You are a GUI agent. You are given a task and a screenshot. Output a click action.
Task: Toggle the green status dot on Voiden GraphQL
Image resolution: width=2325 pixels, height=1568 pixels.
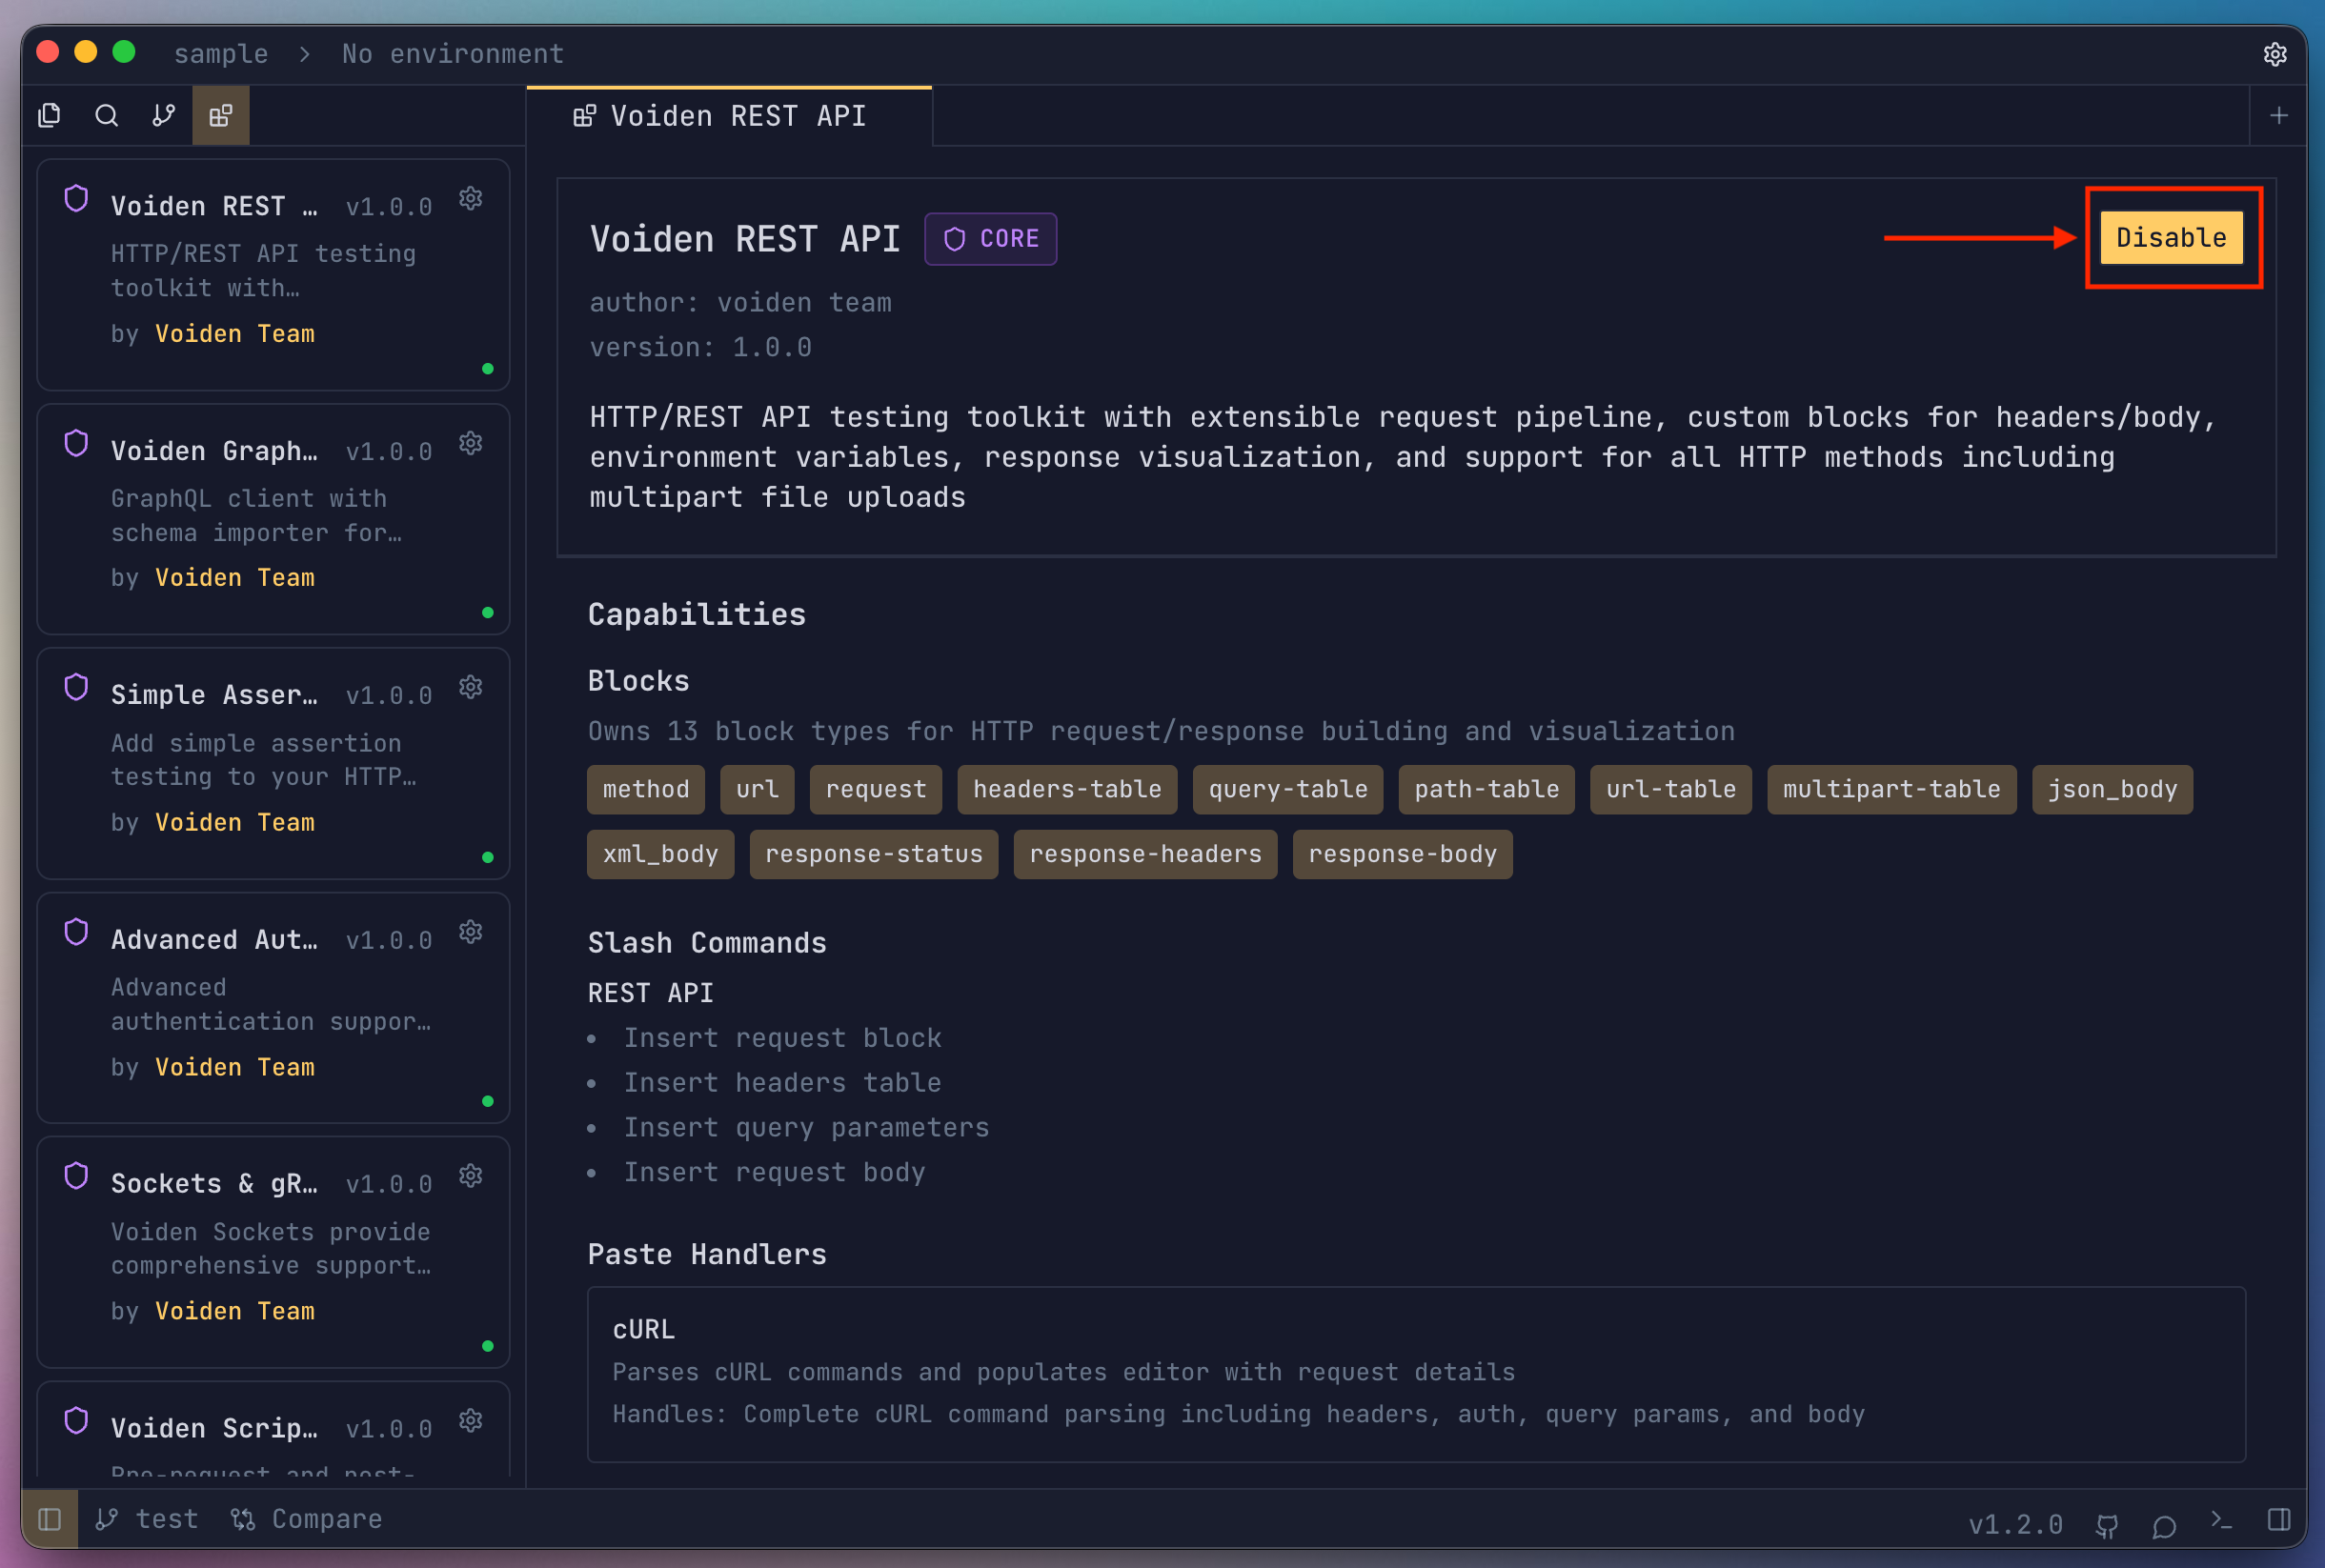[x=488, y=612]
